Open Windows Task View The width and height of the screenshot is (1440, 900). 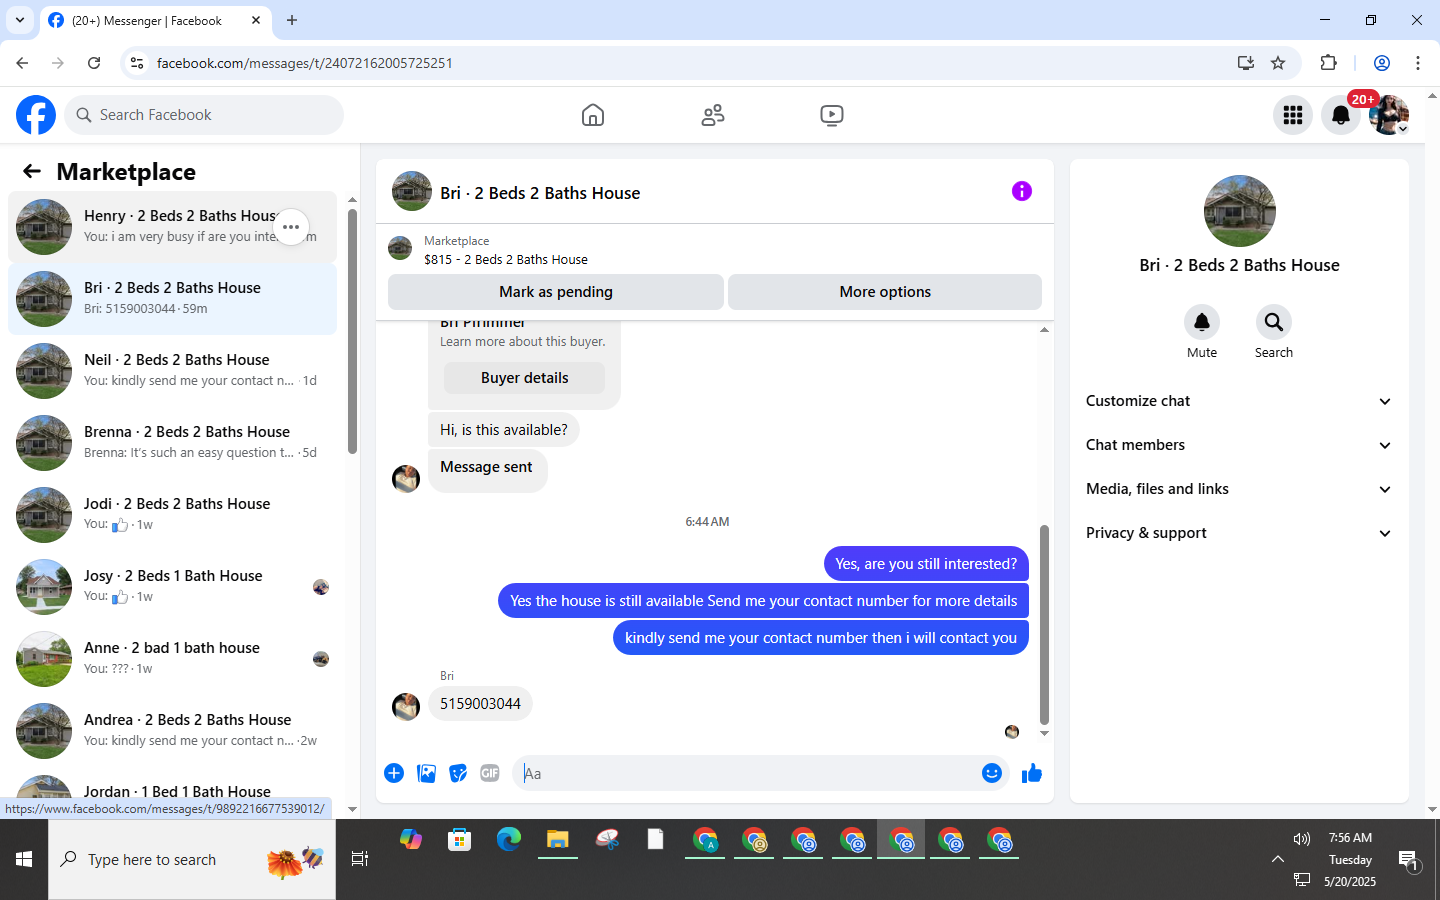click(x=360, y=859)
